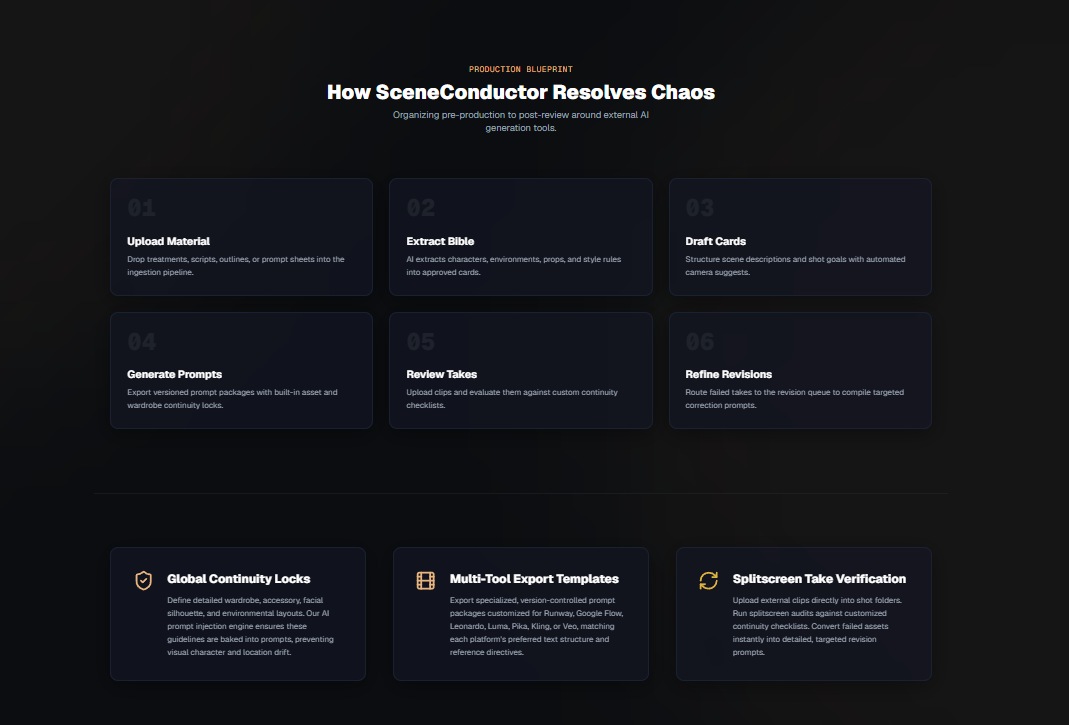Click description 'Upload clips and evaluate them'
The image size is (1069, 725).
[x=512, y=399]
